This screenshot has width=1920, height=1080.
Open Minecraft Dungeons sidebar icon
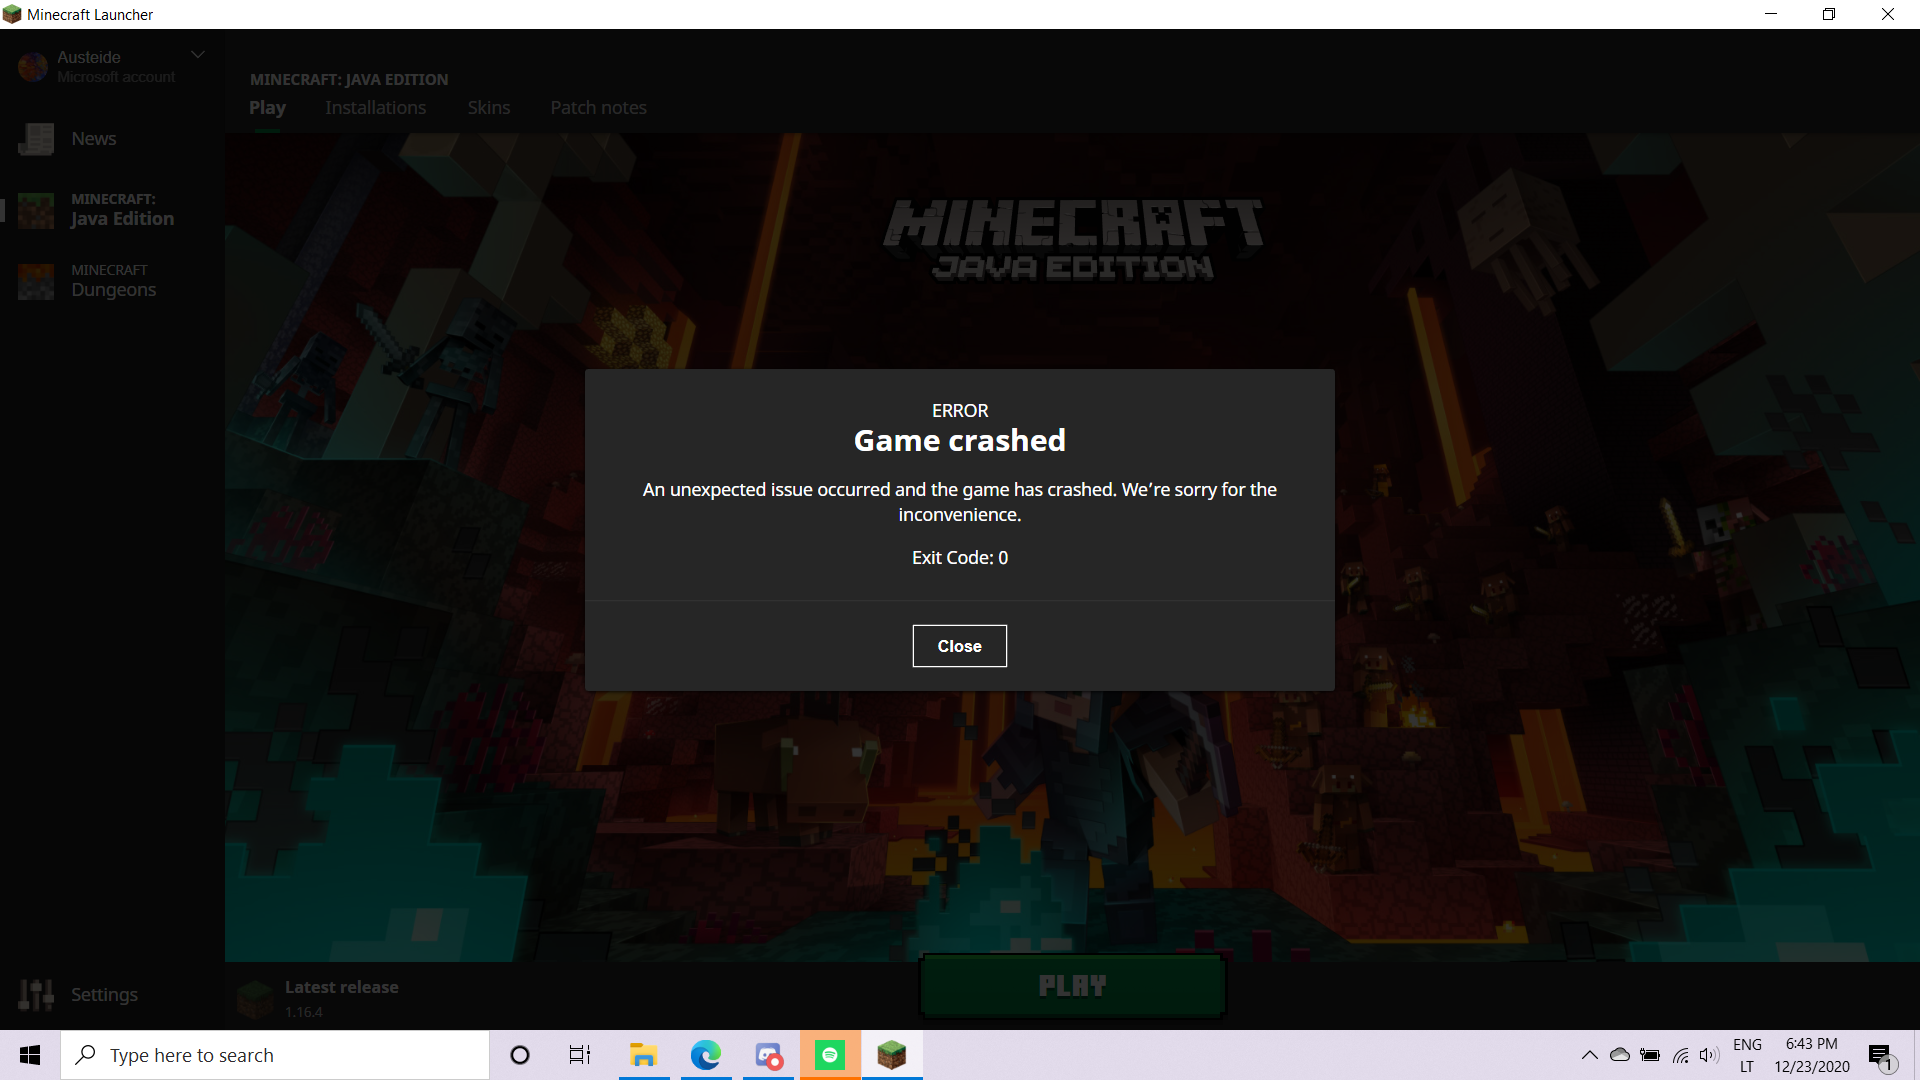tap(37, 281)
